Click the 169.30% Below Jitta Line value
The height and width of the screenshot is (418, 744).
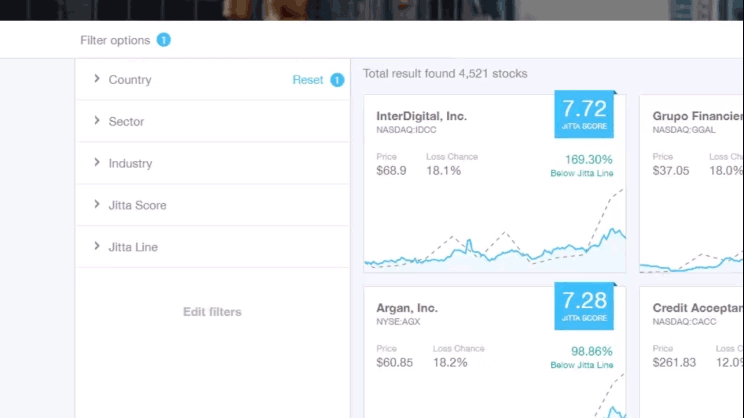pos(582,165)
